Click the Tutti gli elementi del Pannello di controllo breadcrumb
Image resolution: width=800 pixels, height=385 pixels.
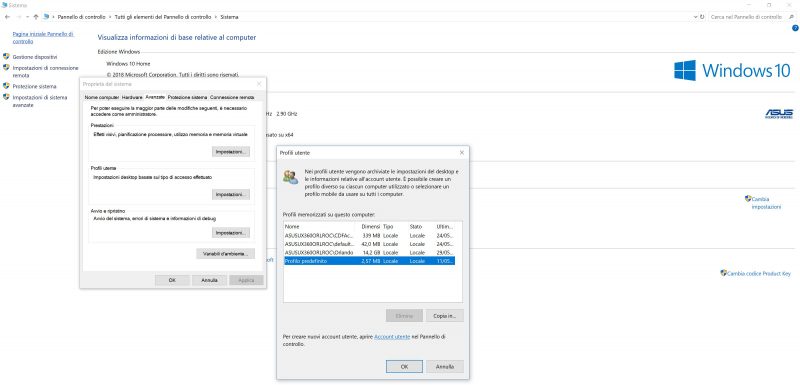pos(163,17)
